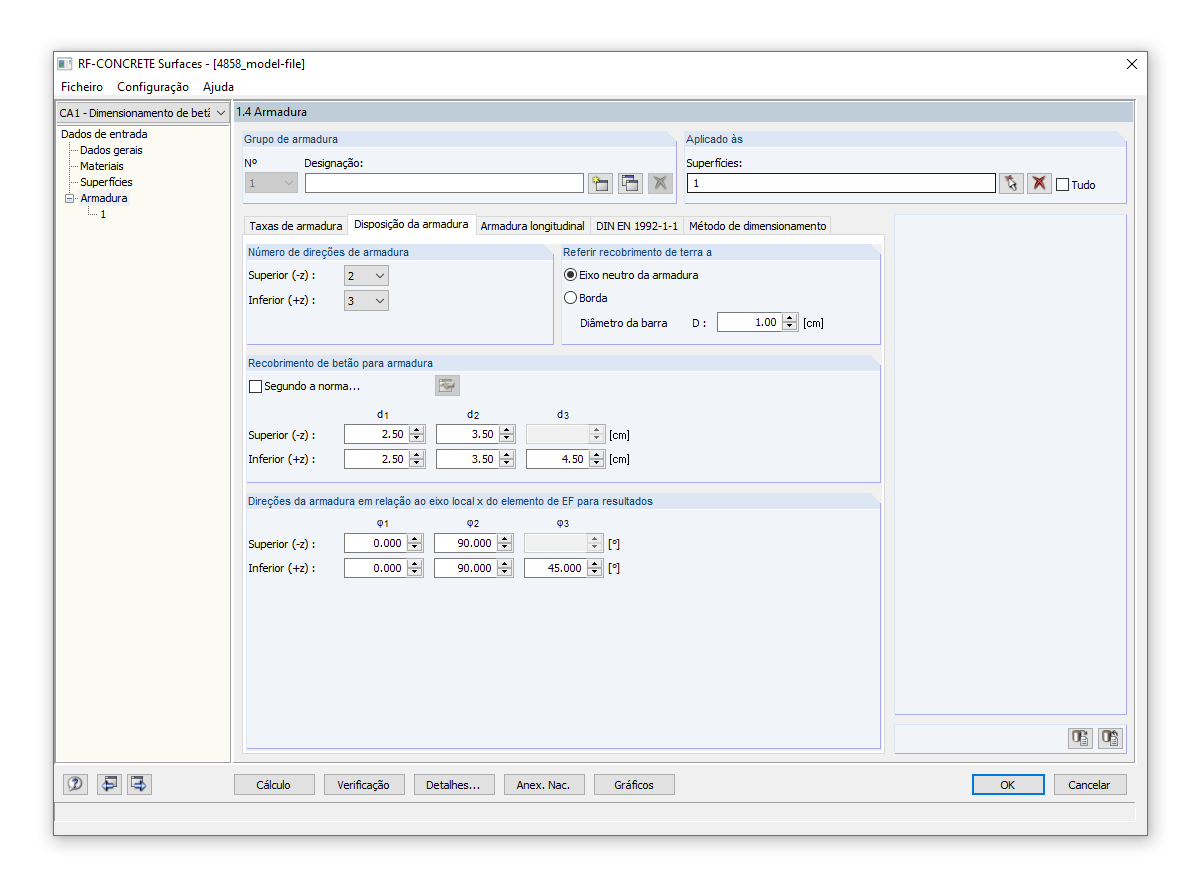This screenshot has width=1198, height=872.
Task: Click RF-CONCRETE Surfaces title bar icon
Action: [65, 64]
